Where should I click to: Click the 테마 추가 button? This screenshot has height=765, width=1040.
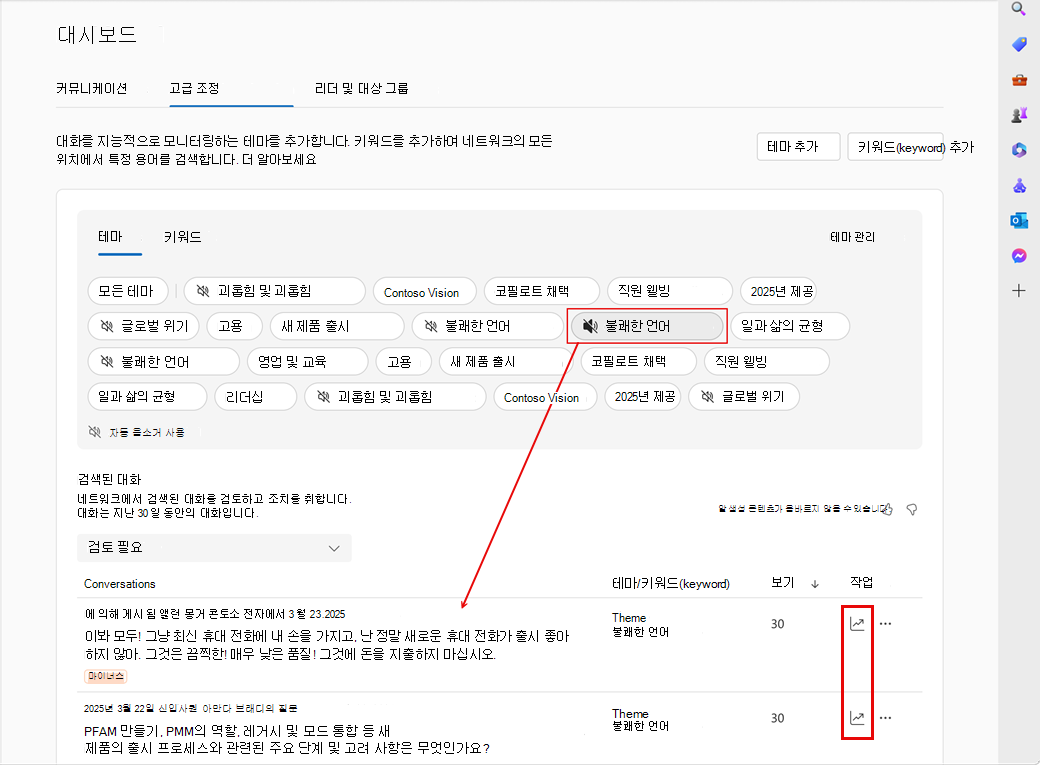coord(797,145)
